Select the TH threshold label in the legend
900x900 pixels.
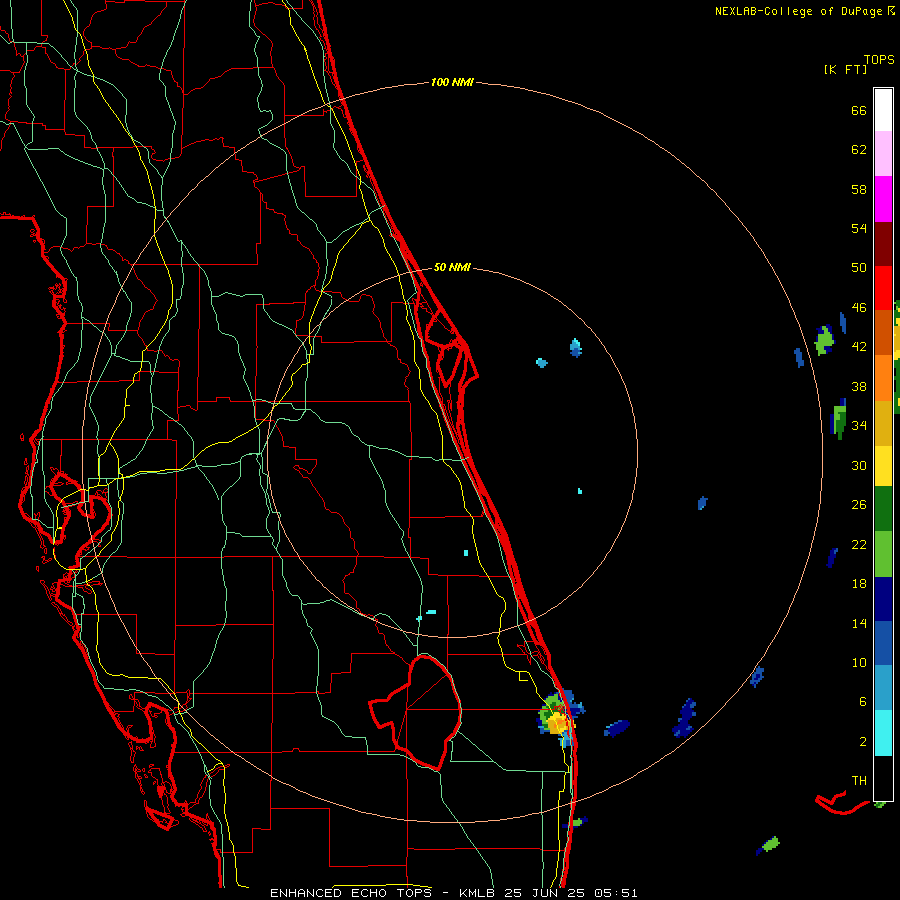(859, 780)
